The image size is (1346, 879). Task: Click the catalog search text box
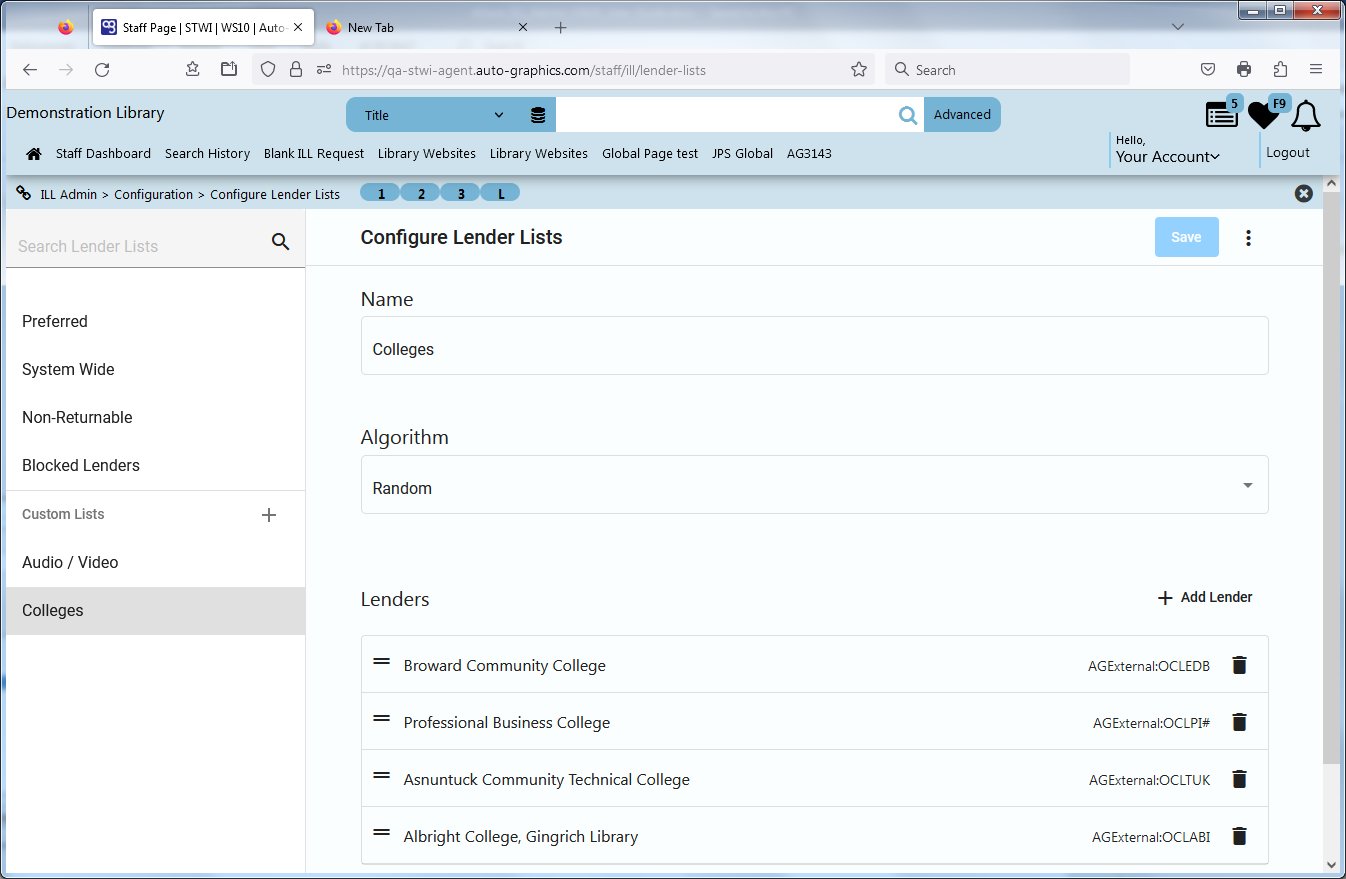(x=724, y=115)
